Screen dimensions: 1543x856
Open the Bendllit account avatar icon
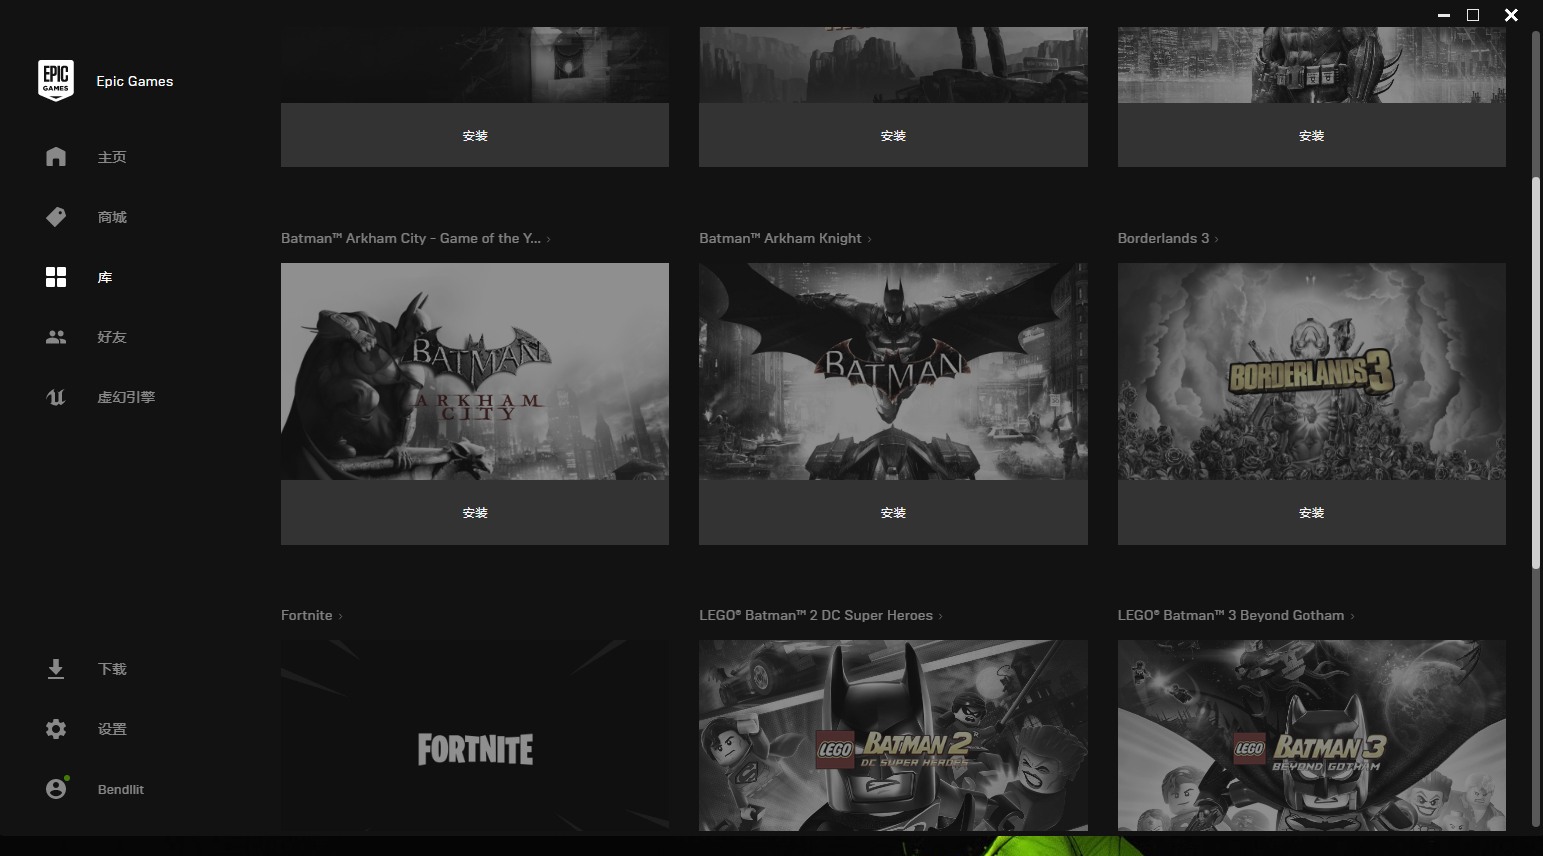pos(56,789)
